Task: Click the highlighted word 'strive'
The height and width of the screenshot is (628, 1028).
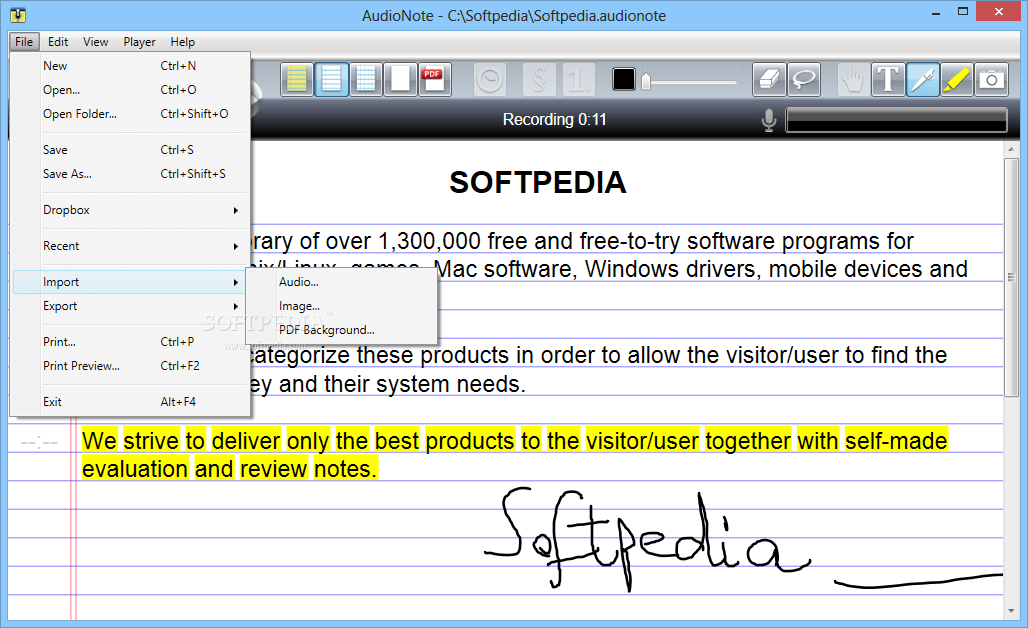Action: (x=151, y=441)
